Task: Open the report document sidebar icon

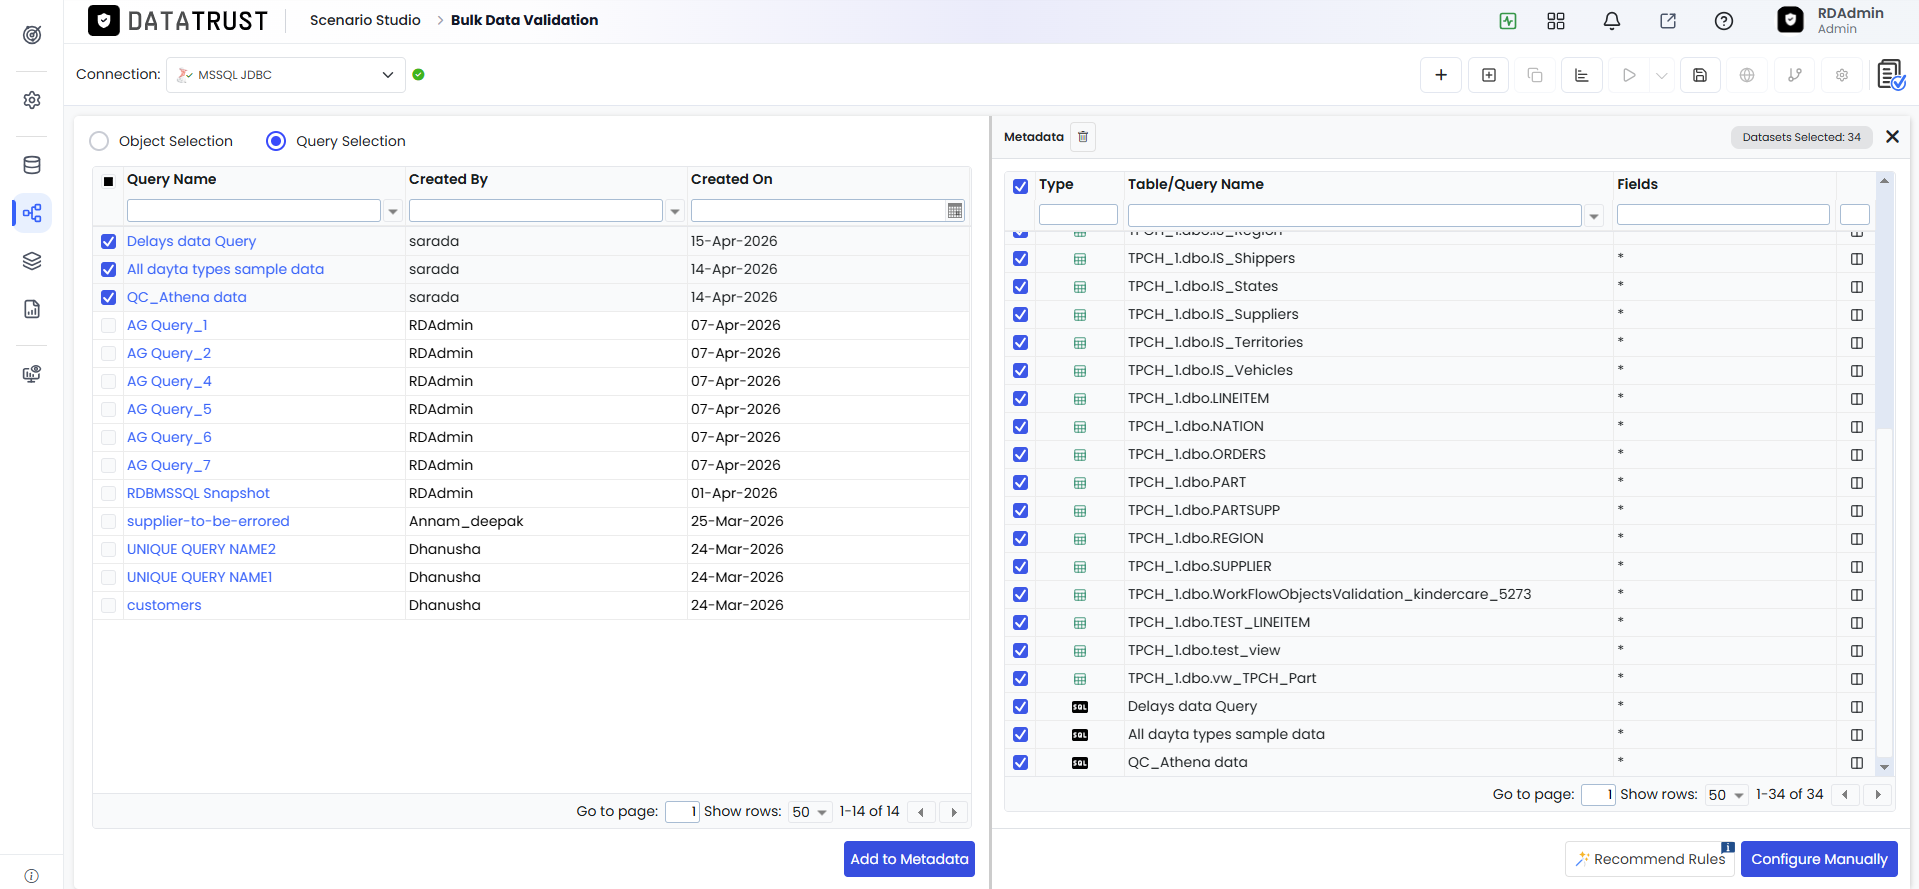Action: tap(32, 309)
